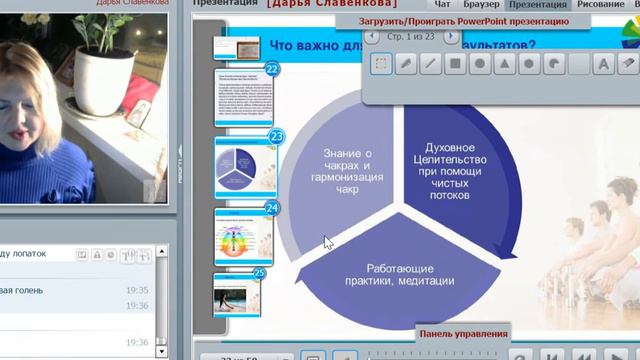Click the play button in control panel
640x360 pixels.
pos(616,355)
